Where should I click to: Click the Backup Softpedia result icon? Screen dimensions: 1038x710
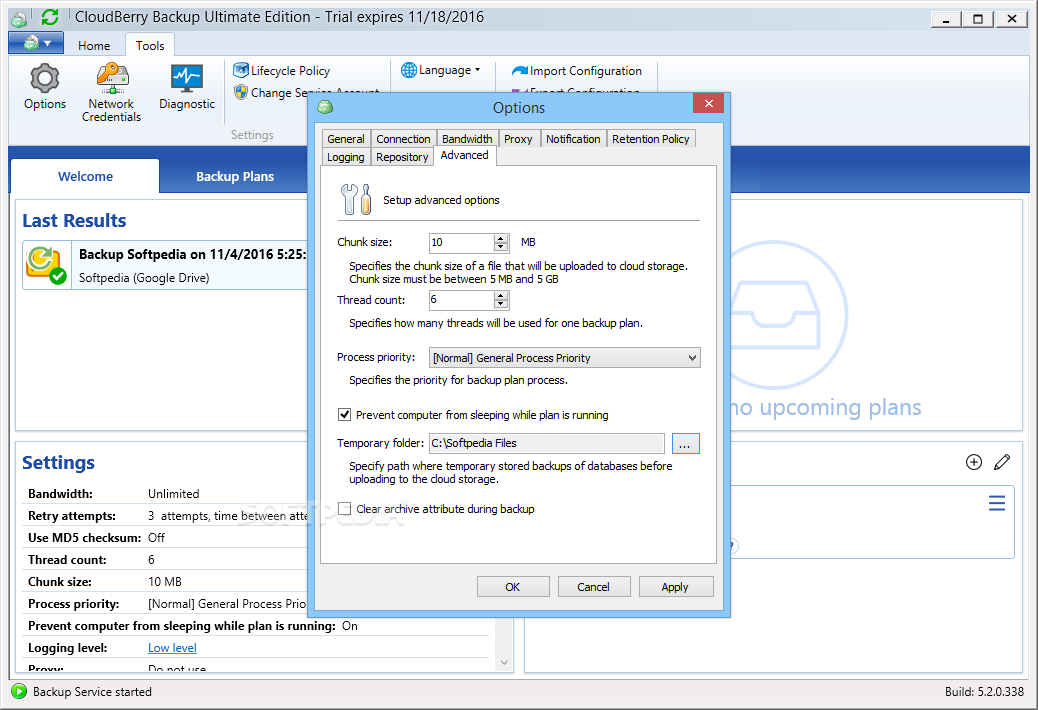[x=46, y=265]
